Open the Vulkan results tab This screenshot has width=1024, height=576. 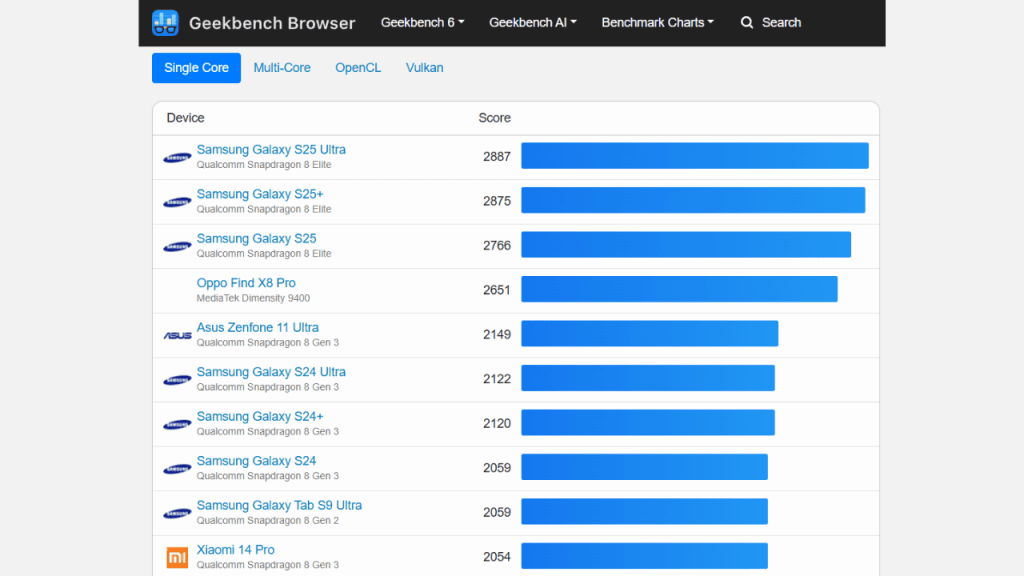424,68
